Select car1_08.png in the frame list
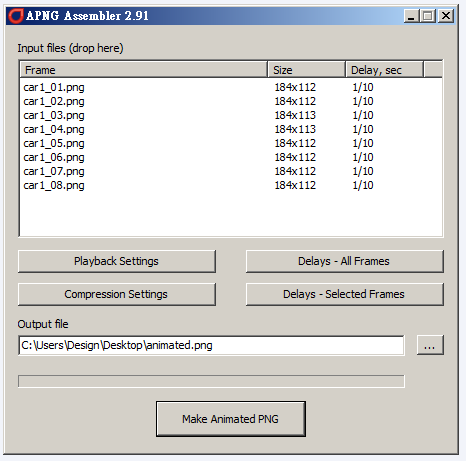 tap(54, 185)
